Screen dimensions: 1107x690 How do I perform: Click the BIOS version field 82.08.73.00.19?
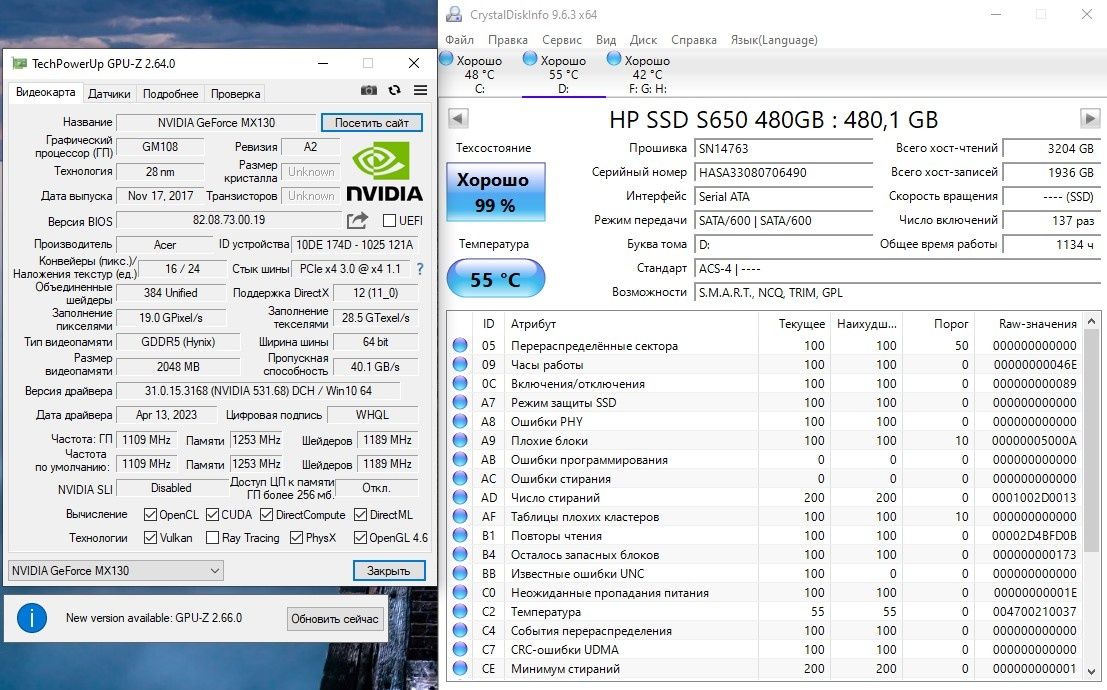229,220
